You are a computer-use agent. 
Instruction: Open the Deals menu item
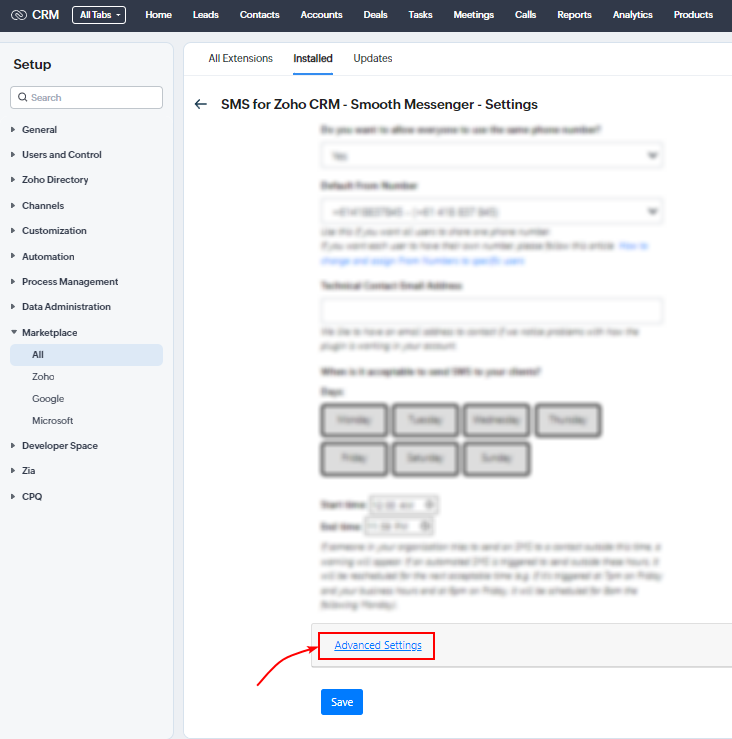[375, 15]
